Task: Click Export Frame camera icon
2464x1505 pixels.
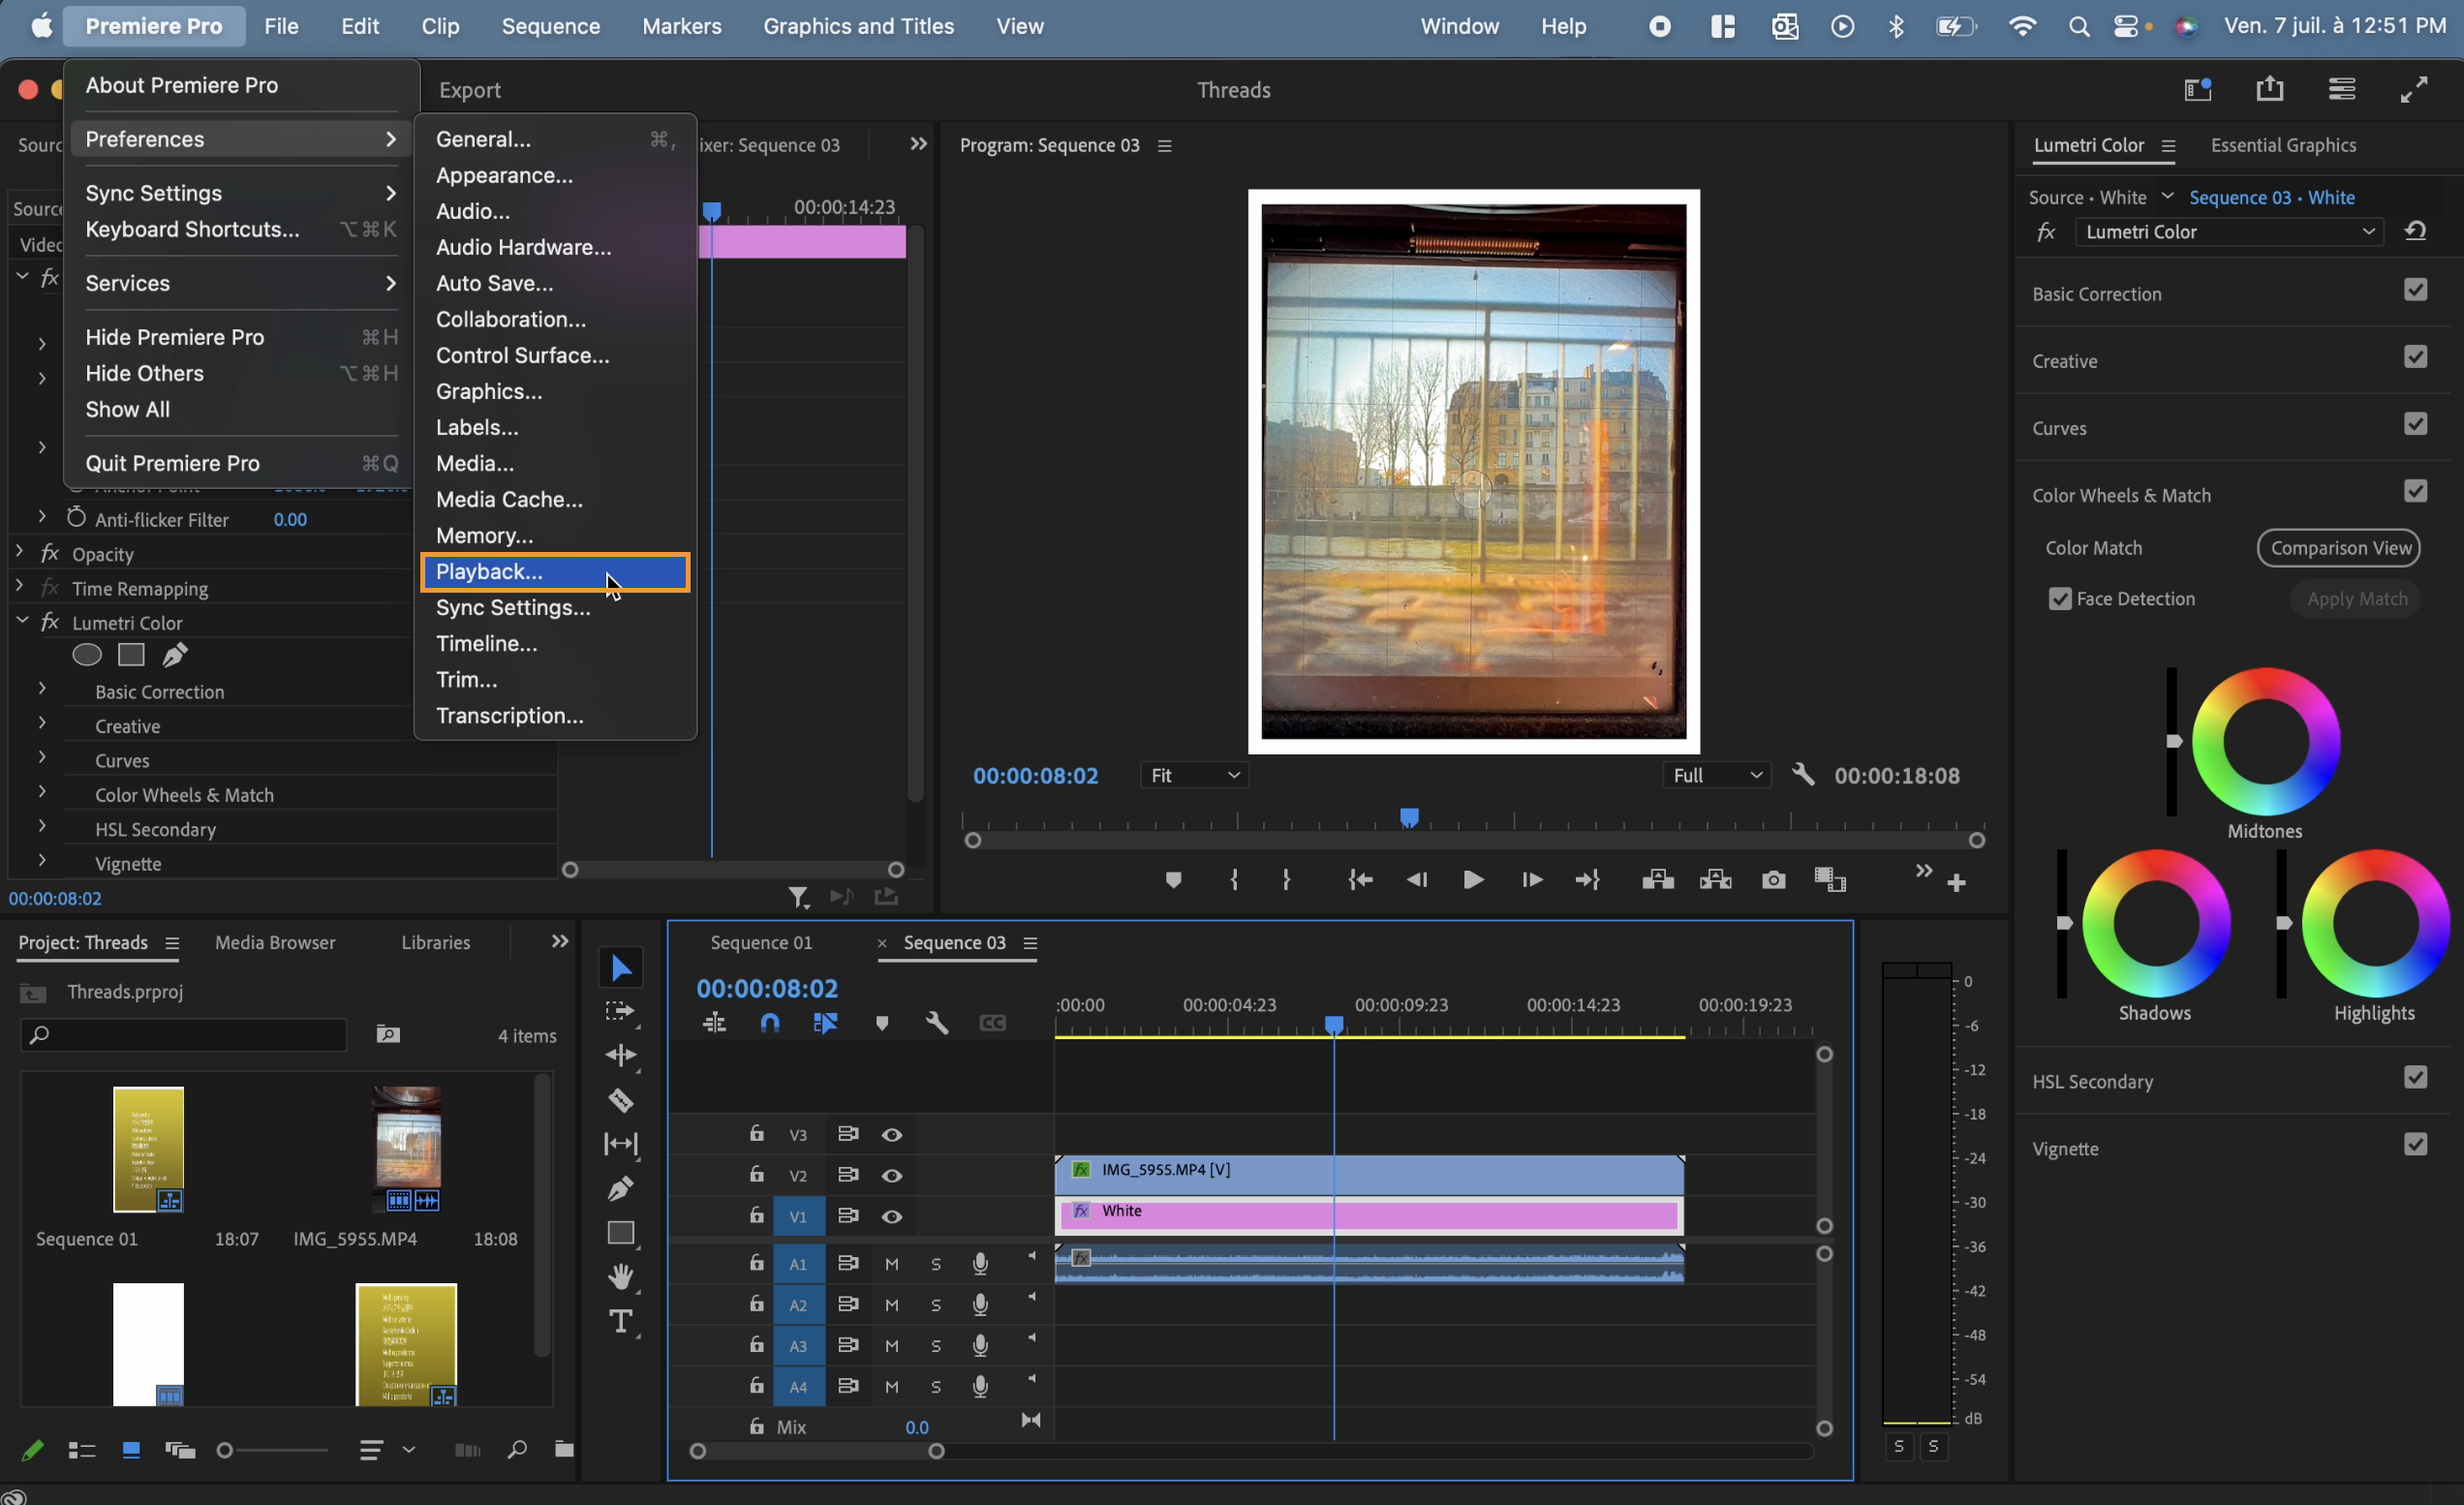Action: point(1773,880)
